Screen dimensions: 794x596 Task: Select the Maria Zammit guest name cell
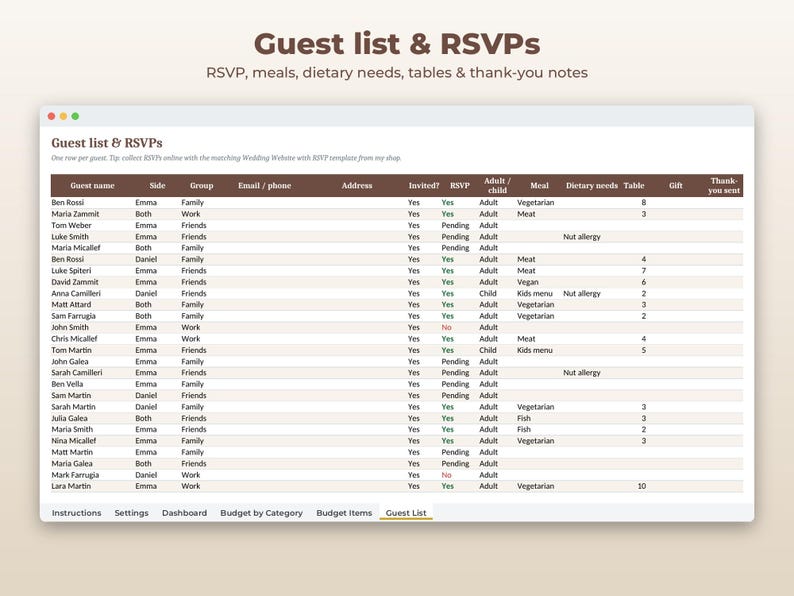(x=75, y=214)
